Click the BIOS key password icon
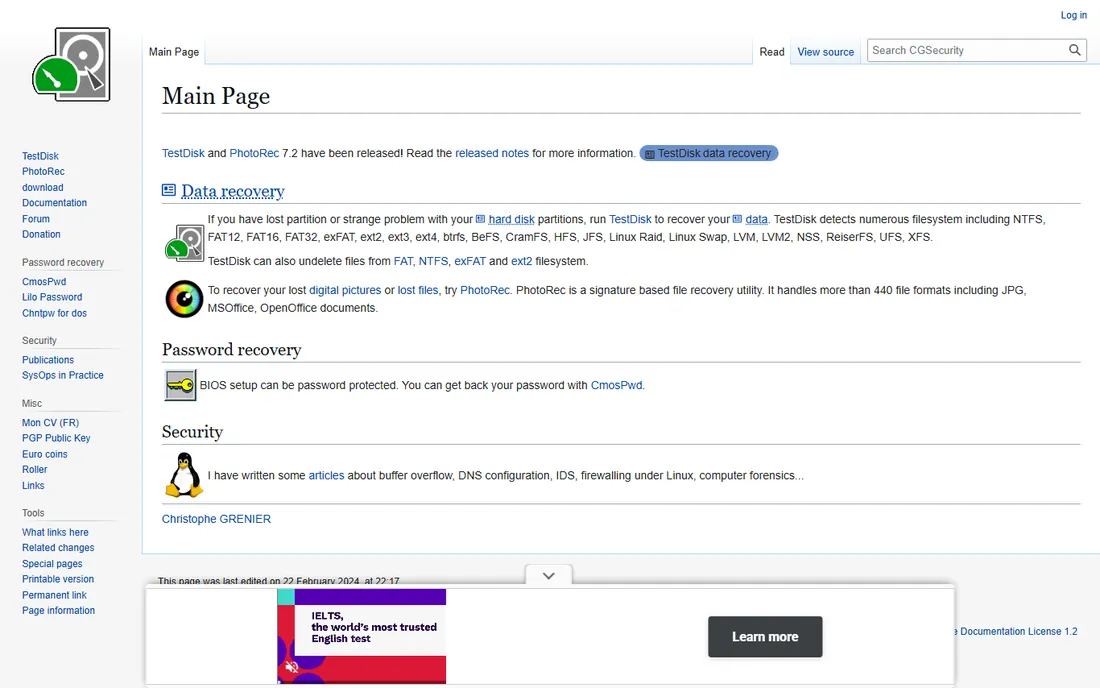Viewport: 1100px width, 688px height. tap(180, 385)
